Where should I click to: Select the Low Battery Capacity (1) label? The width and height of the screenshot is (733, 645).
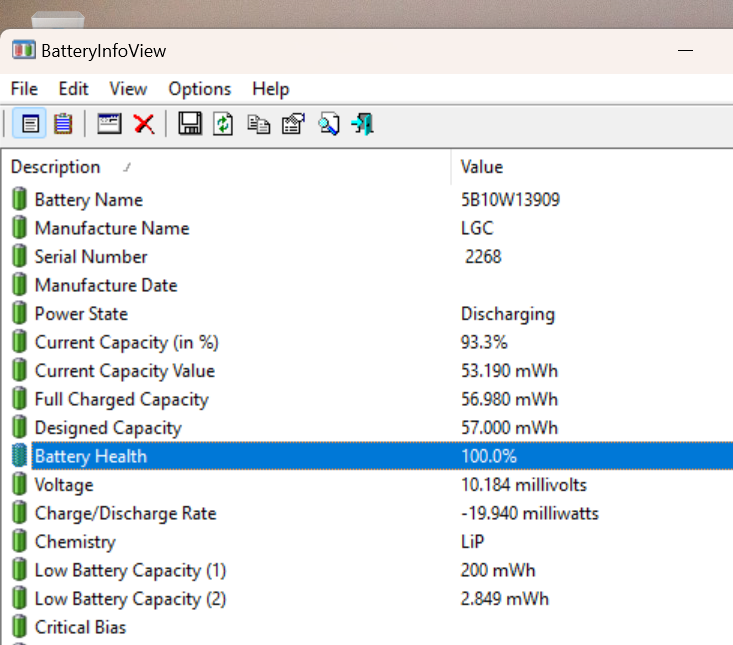point(130,571)
